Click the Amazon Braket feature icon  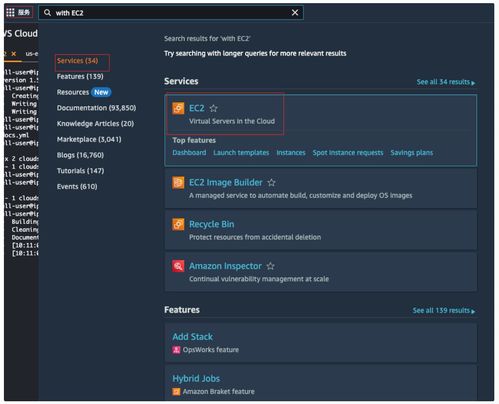pos(176,392)
